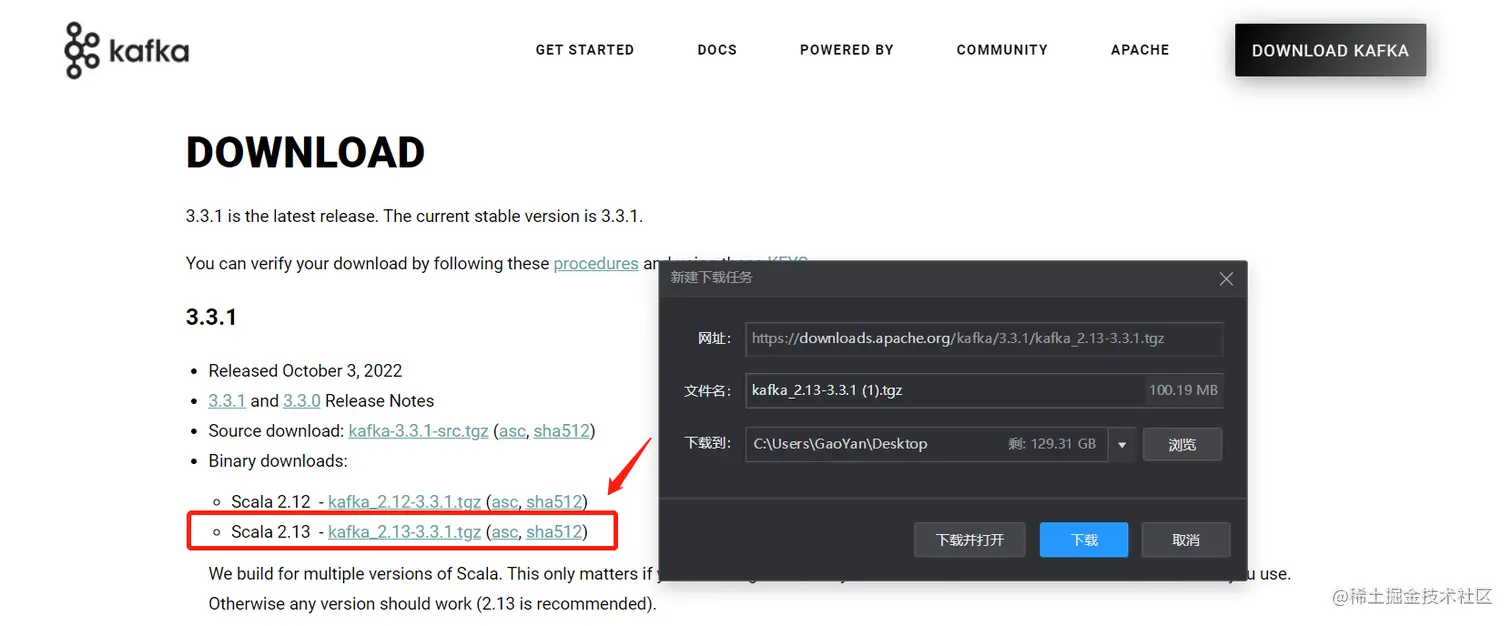Open the 3.3.1 release notes link
Image resolution: width=1512 pixels, height=626 pixels.
227,401
